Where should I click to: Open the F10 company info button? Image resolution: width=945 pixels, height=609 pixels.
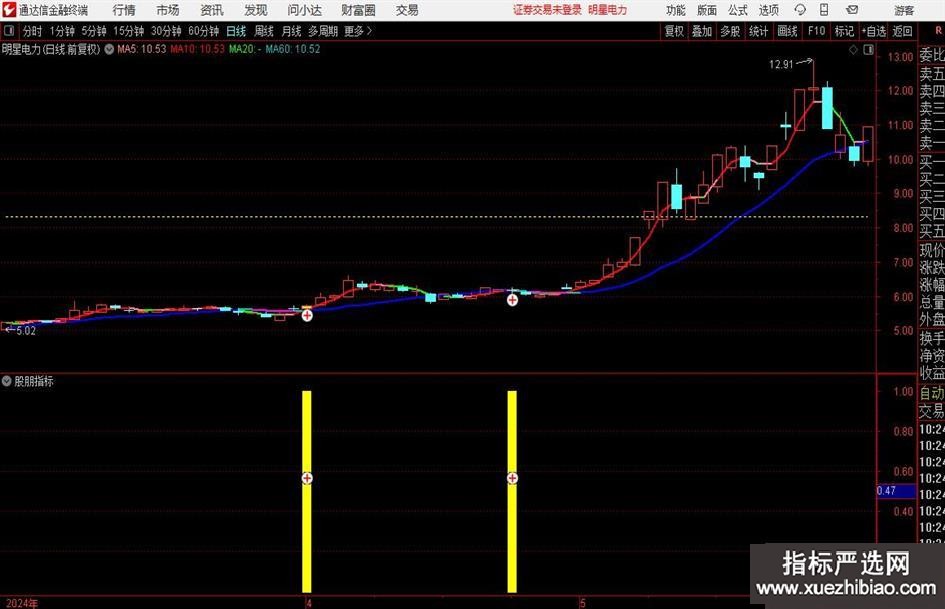[816, 31]
